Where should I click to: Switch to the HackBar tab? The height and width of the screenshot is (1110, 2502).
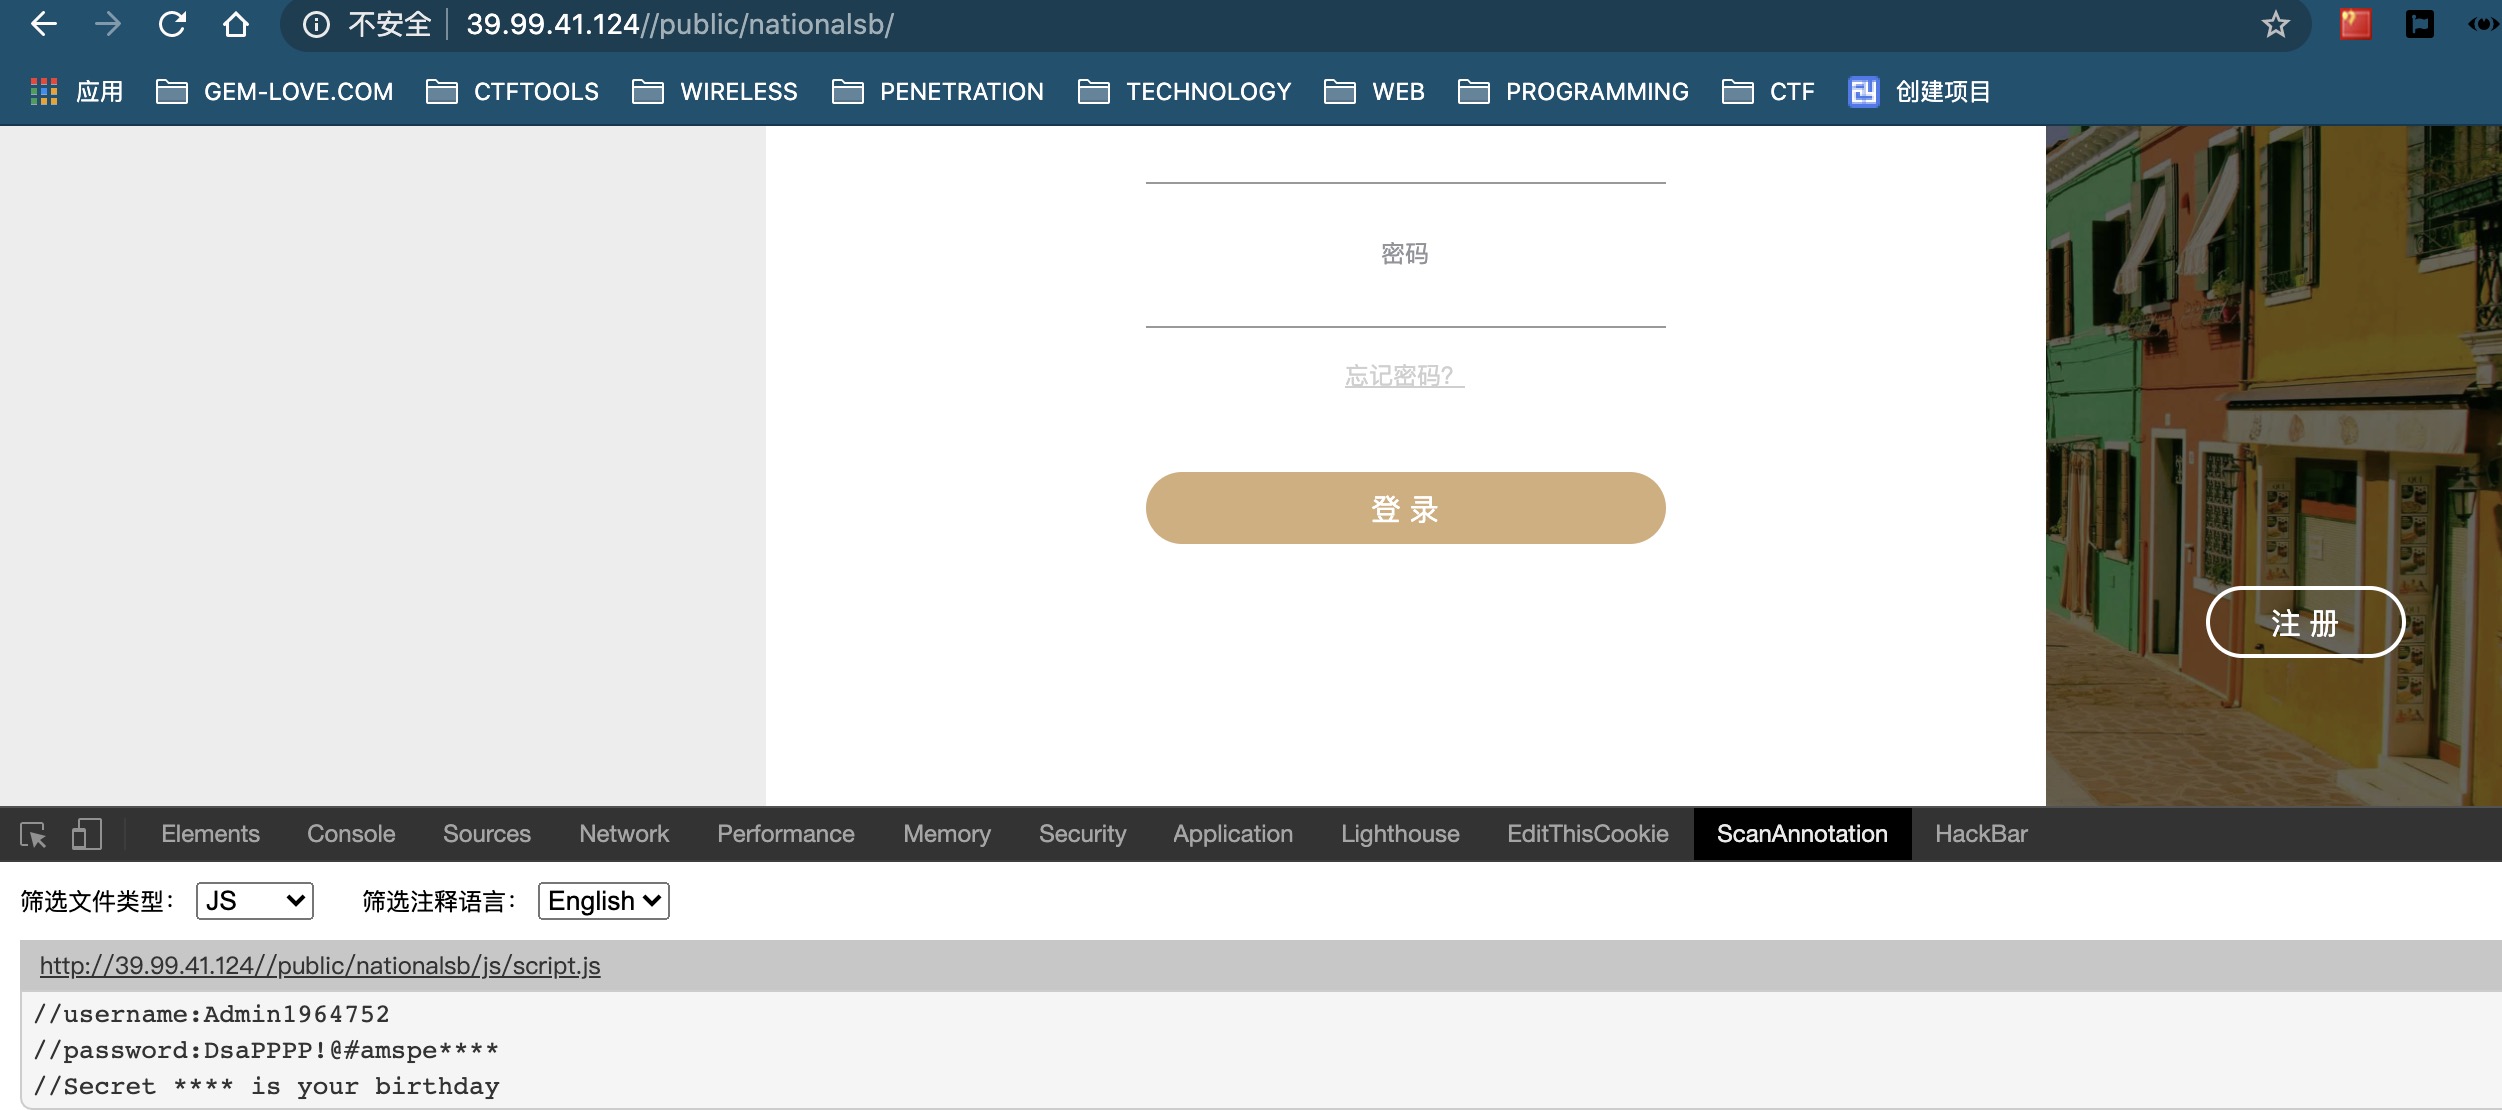(1981, 834)
